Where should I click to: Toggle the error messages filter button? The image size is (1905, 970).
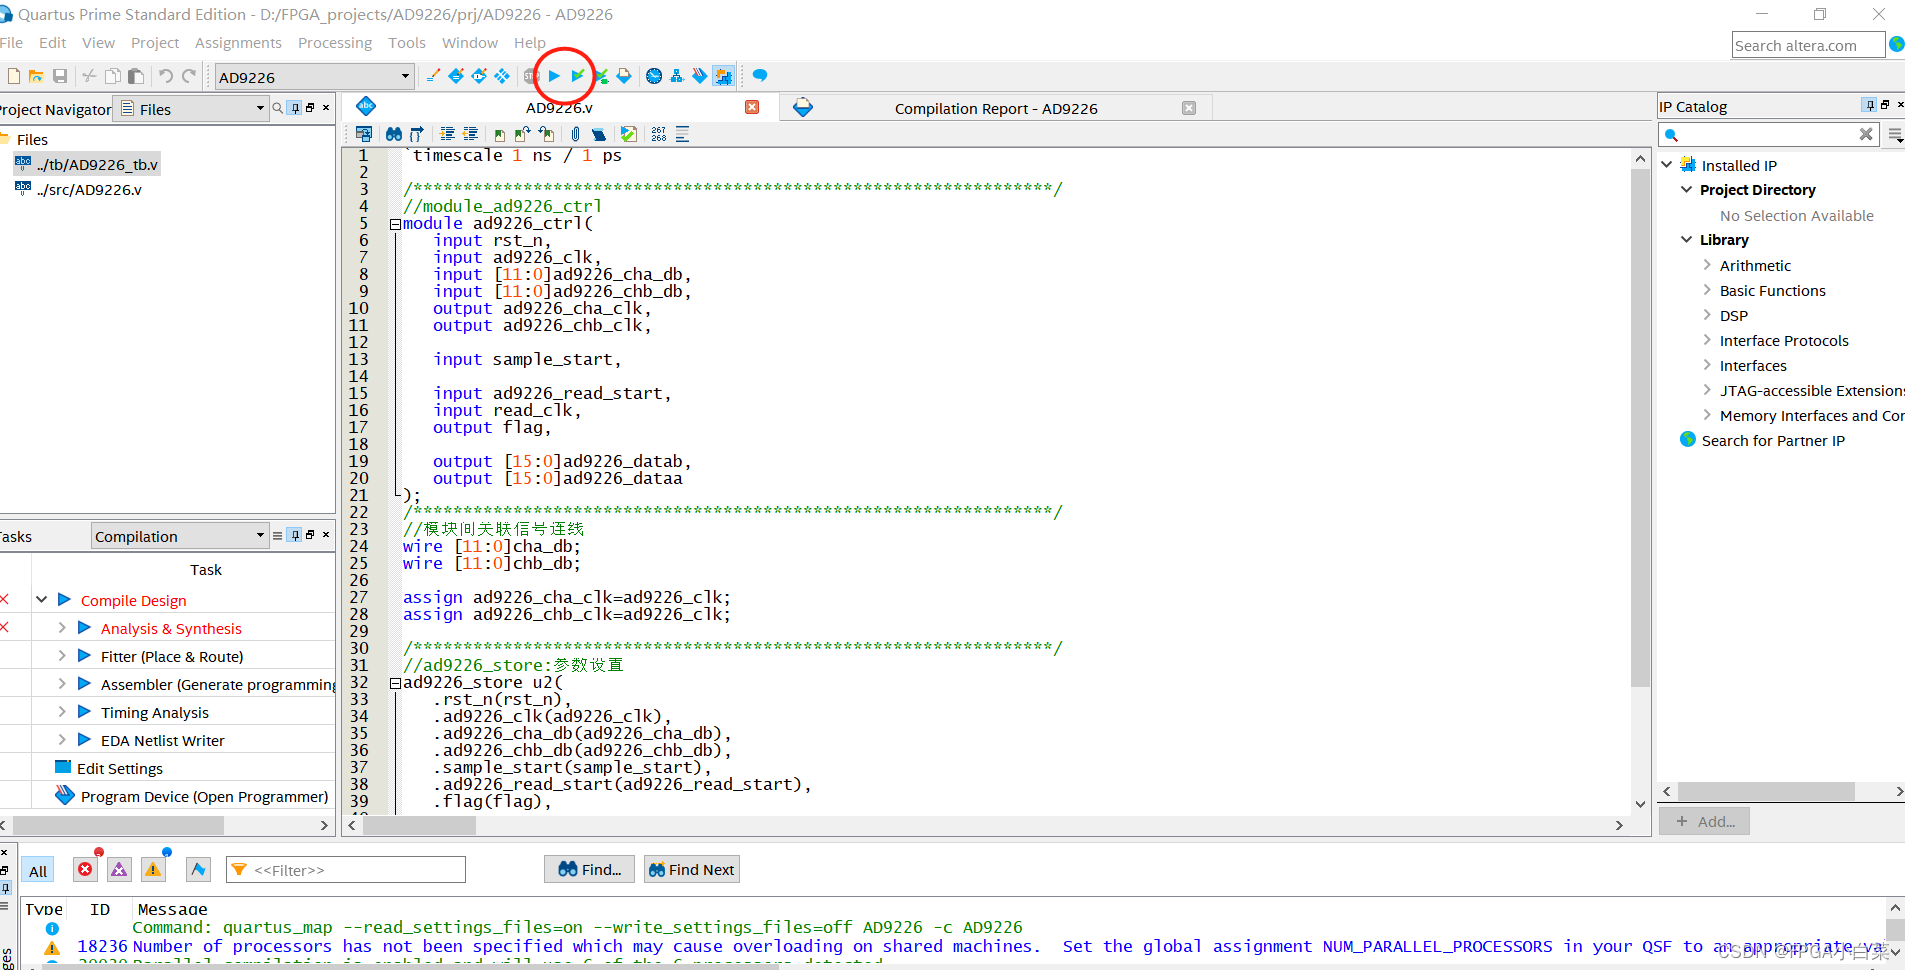(86, 870)
